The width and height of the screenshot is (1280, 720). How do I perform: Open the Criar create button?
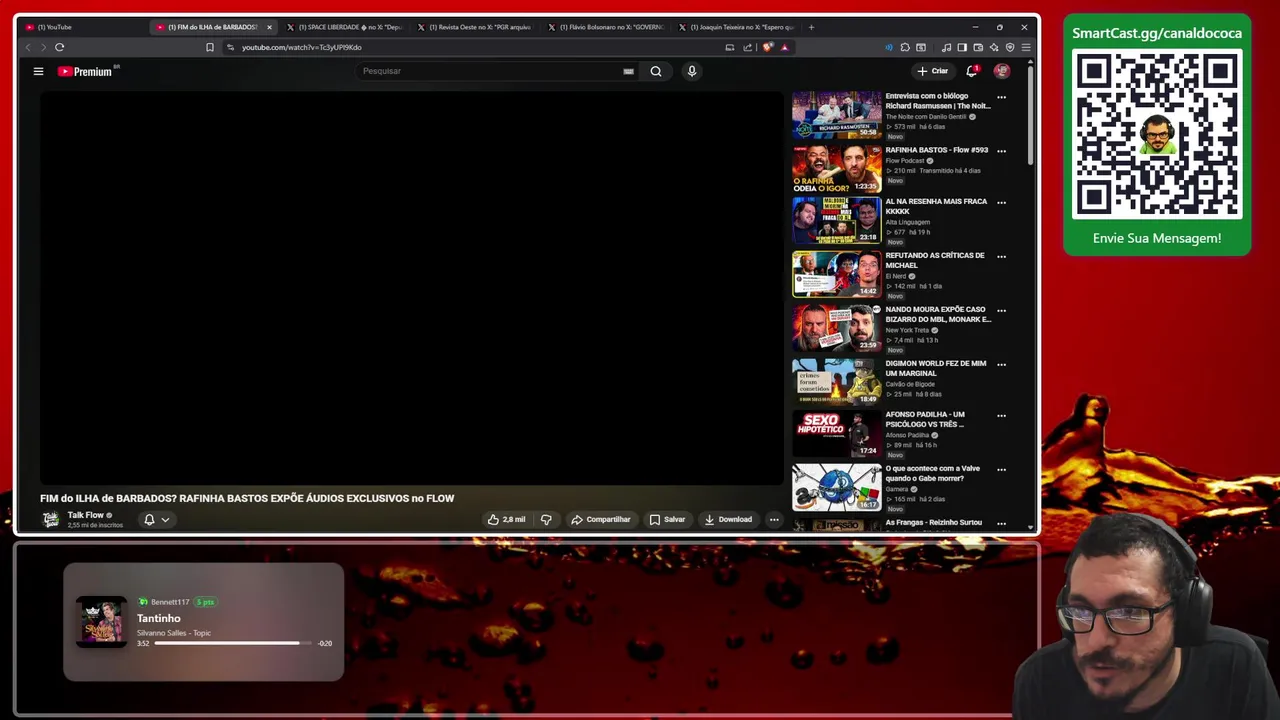[932, 71]
